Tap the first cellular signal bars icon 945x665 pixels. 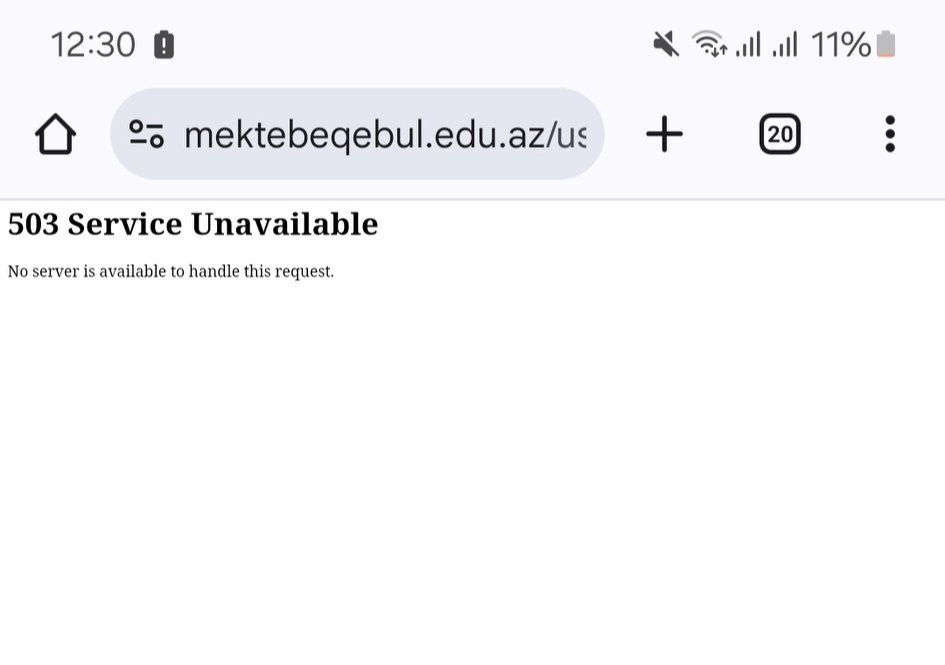coord(748,45)
